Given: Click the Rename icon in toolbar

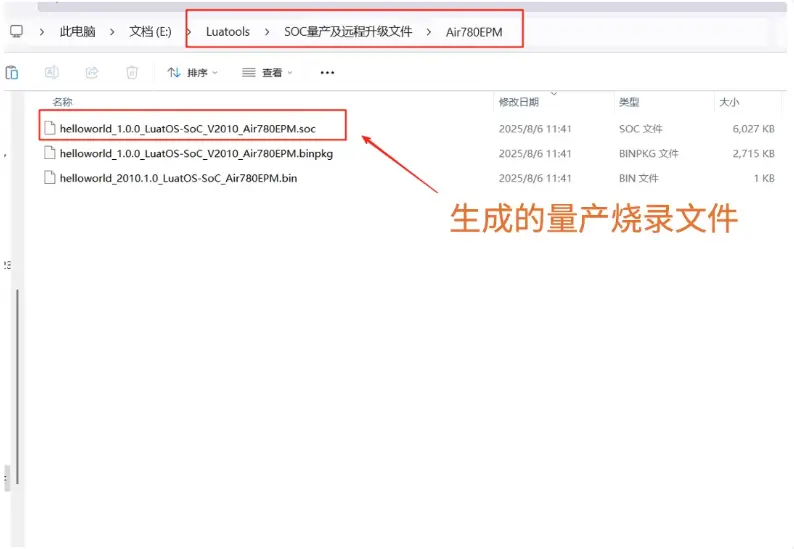Looking at the screenshot, I should tap(52, 72).
